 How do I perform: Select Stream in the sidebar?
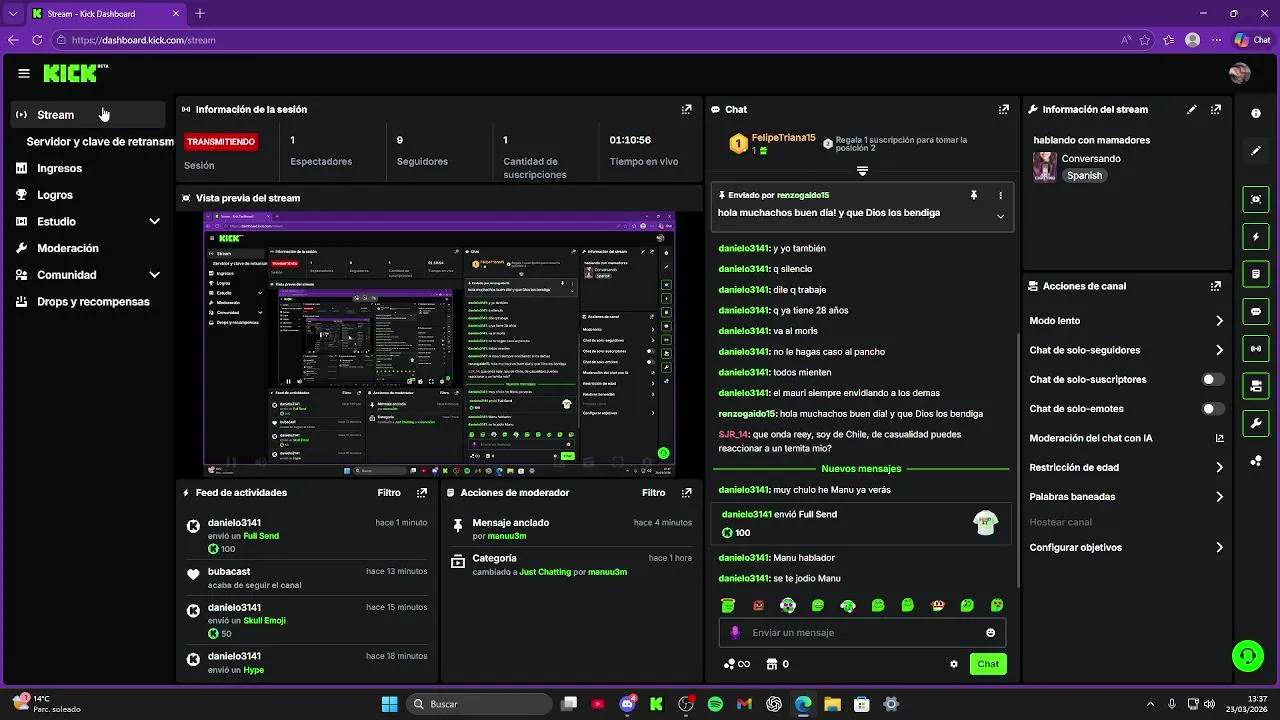point(88,115)
